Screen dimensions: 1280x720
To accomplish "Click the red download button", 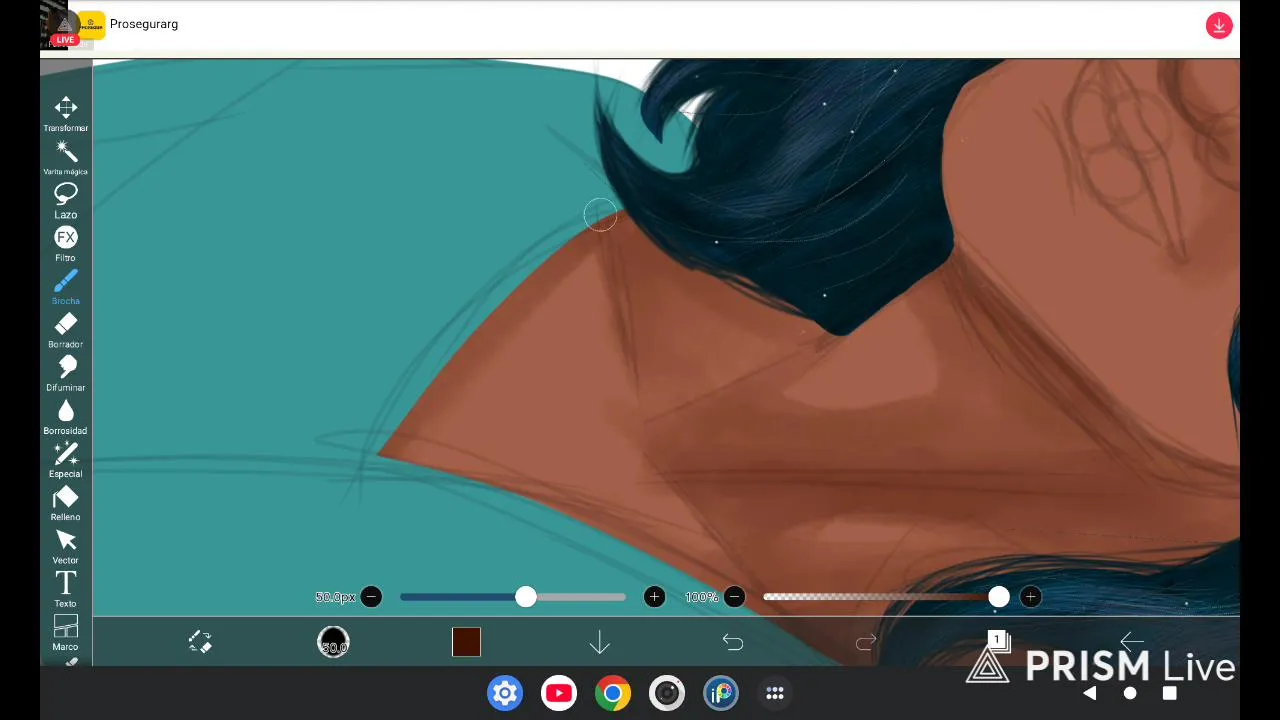I will 1218,26.
